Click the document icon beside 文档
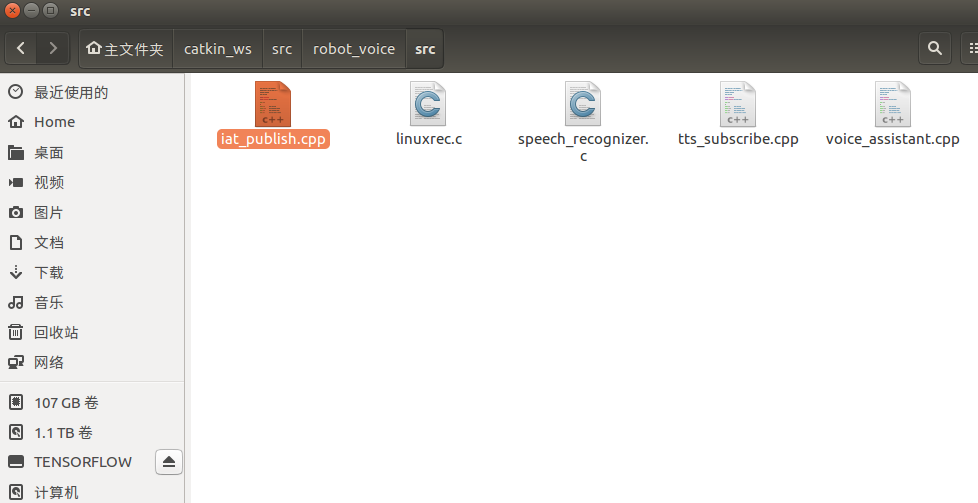 [16, 242]
